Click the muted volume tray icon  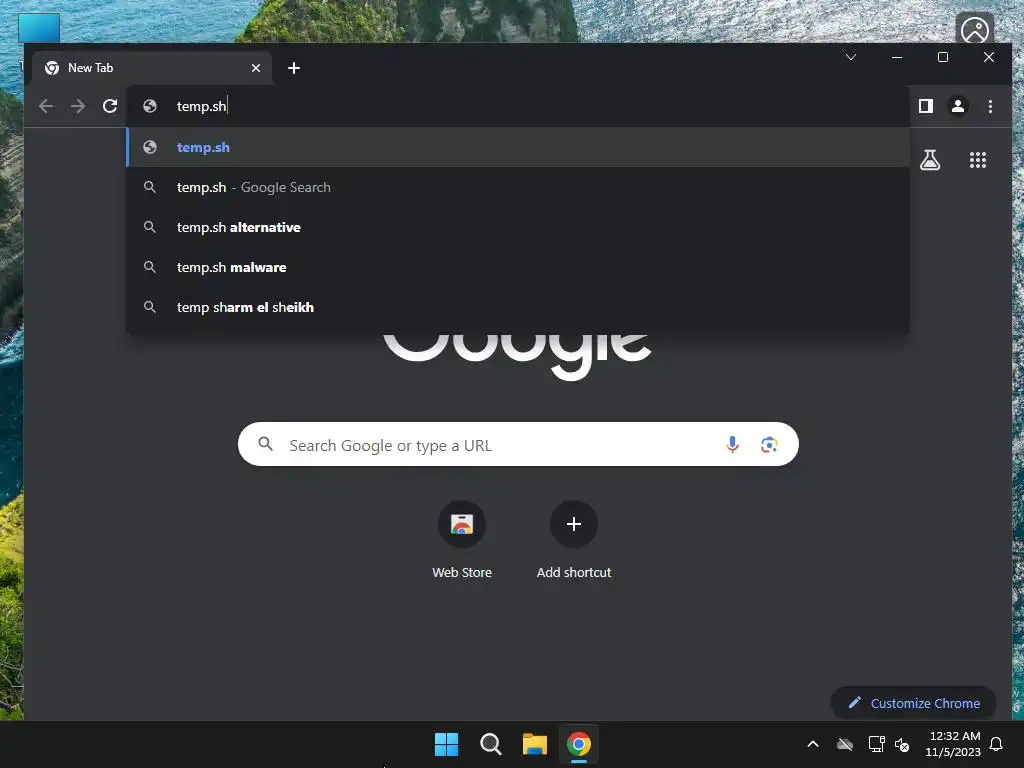tap(903, 744)
